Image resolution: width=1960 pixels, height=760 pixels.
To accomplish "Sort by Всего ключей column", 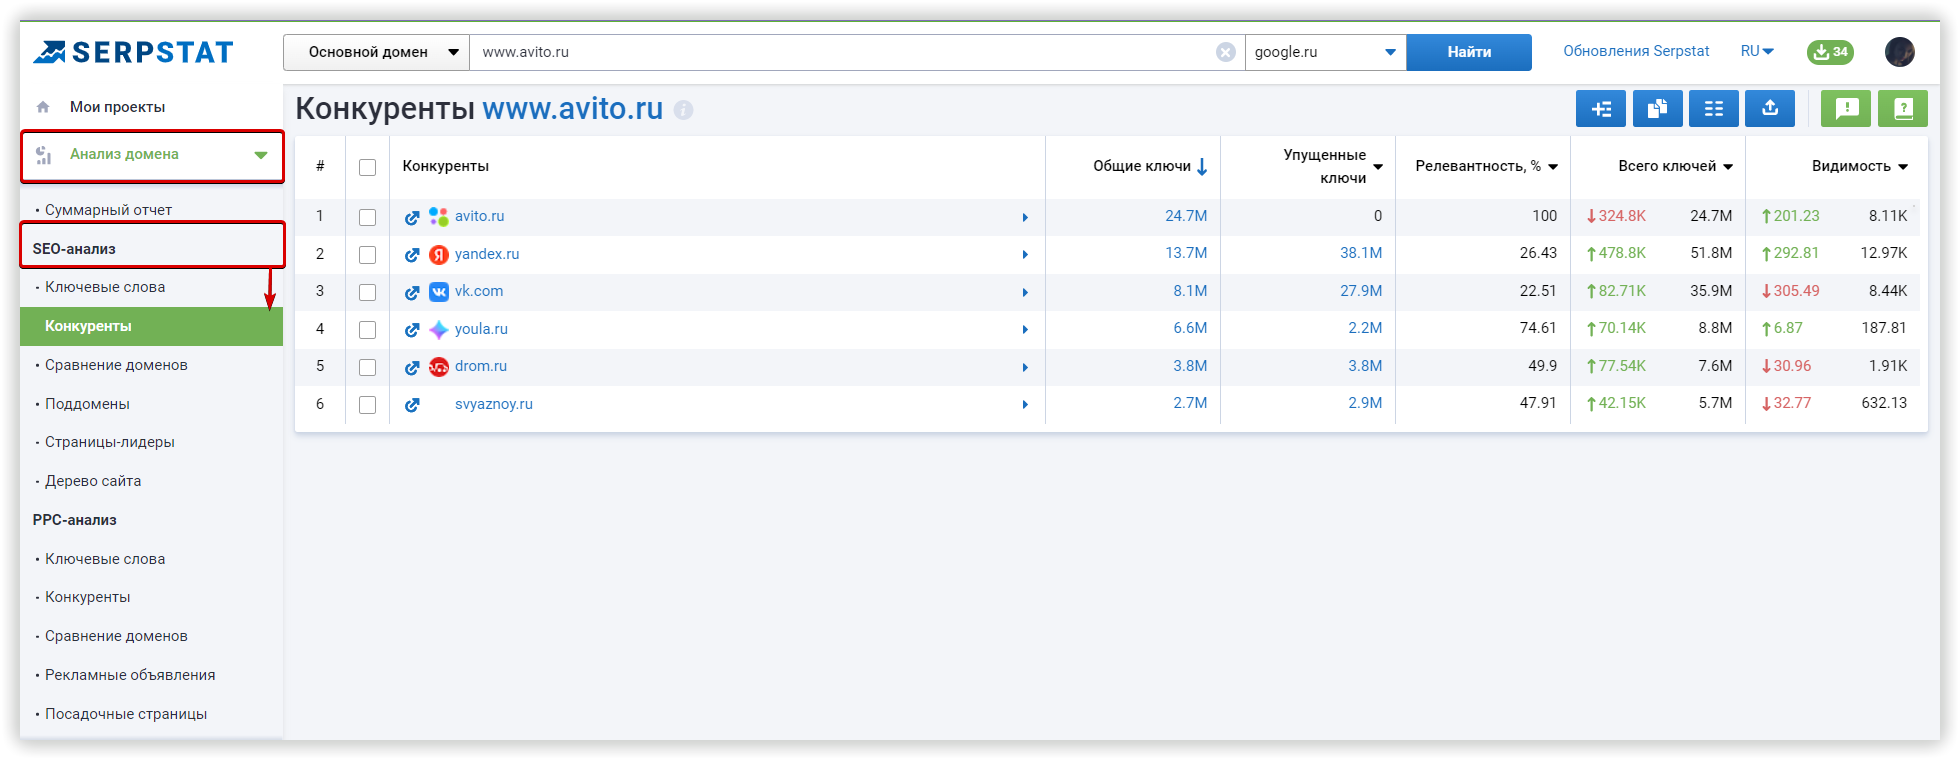I will [x=1676, y=166].
